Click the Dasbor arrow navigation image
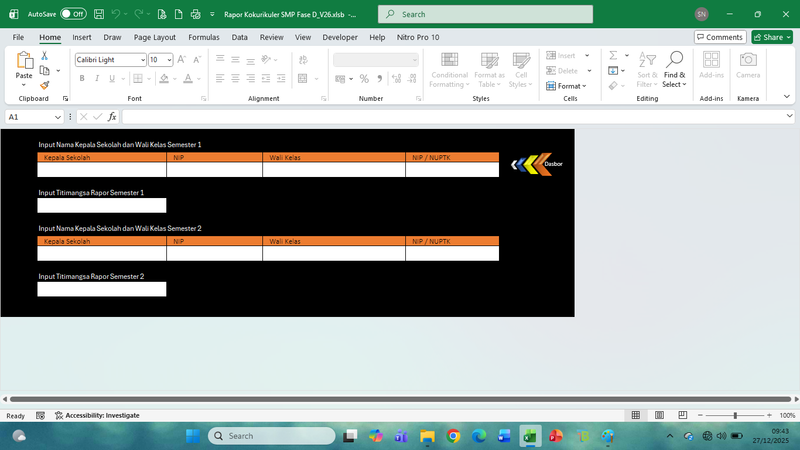This screenshot has height=450, width=800. 537,164
